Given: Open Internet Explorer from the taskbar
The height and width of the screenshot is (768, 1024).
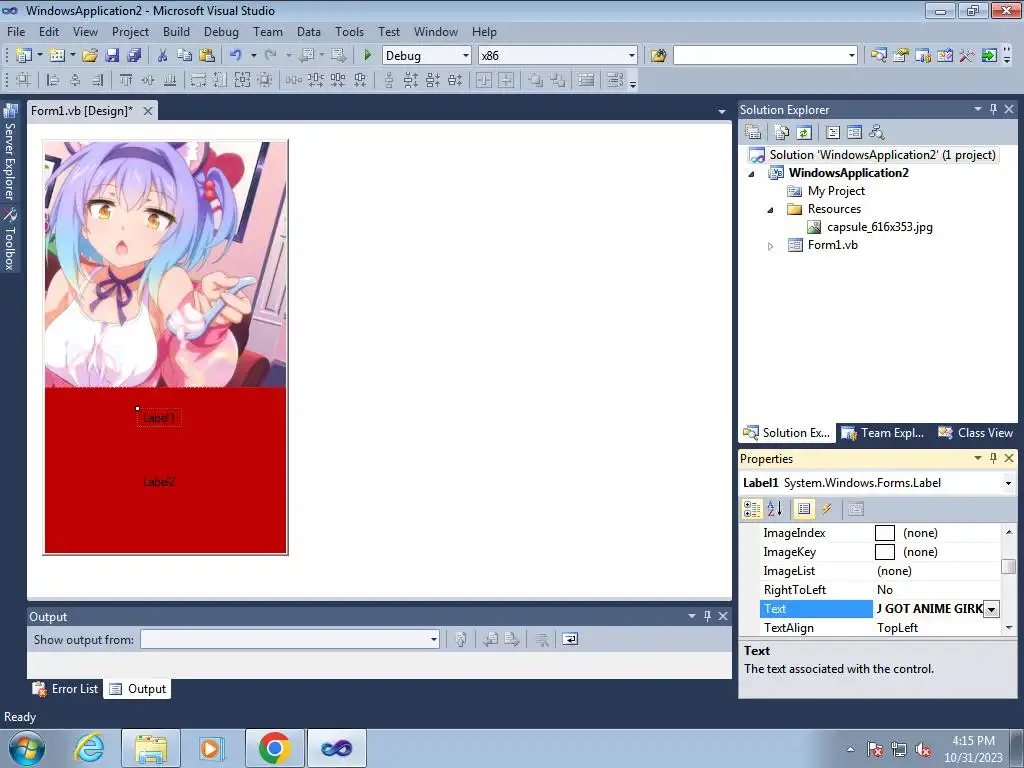Looking at the screenshot, I should tap(89, 748).
